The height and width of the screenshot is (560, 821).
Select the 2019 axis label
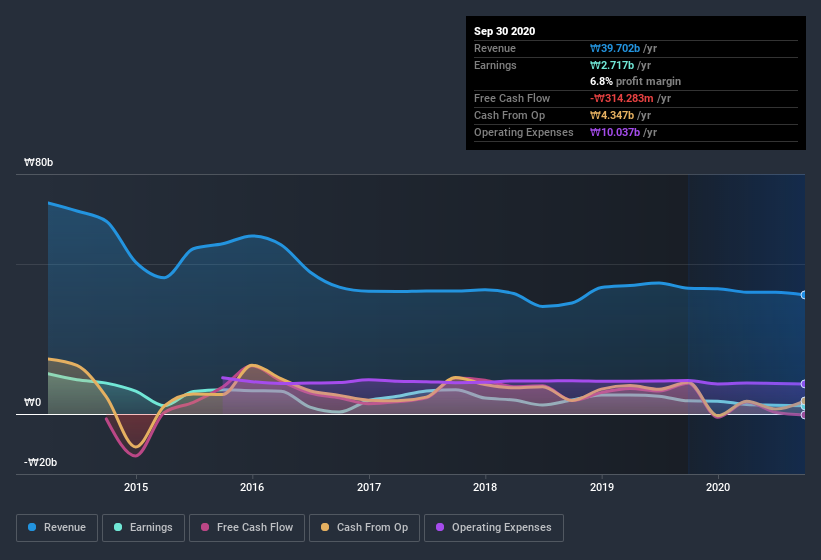pos(602,487)
